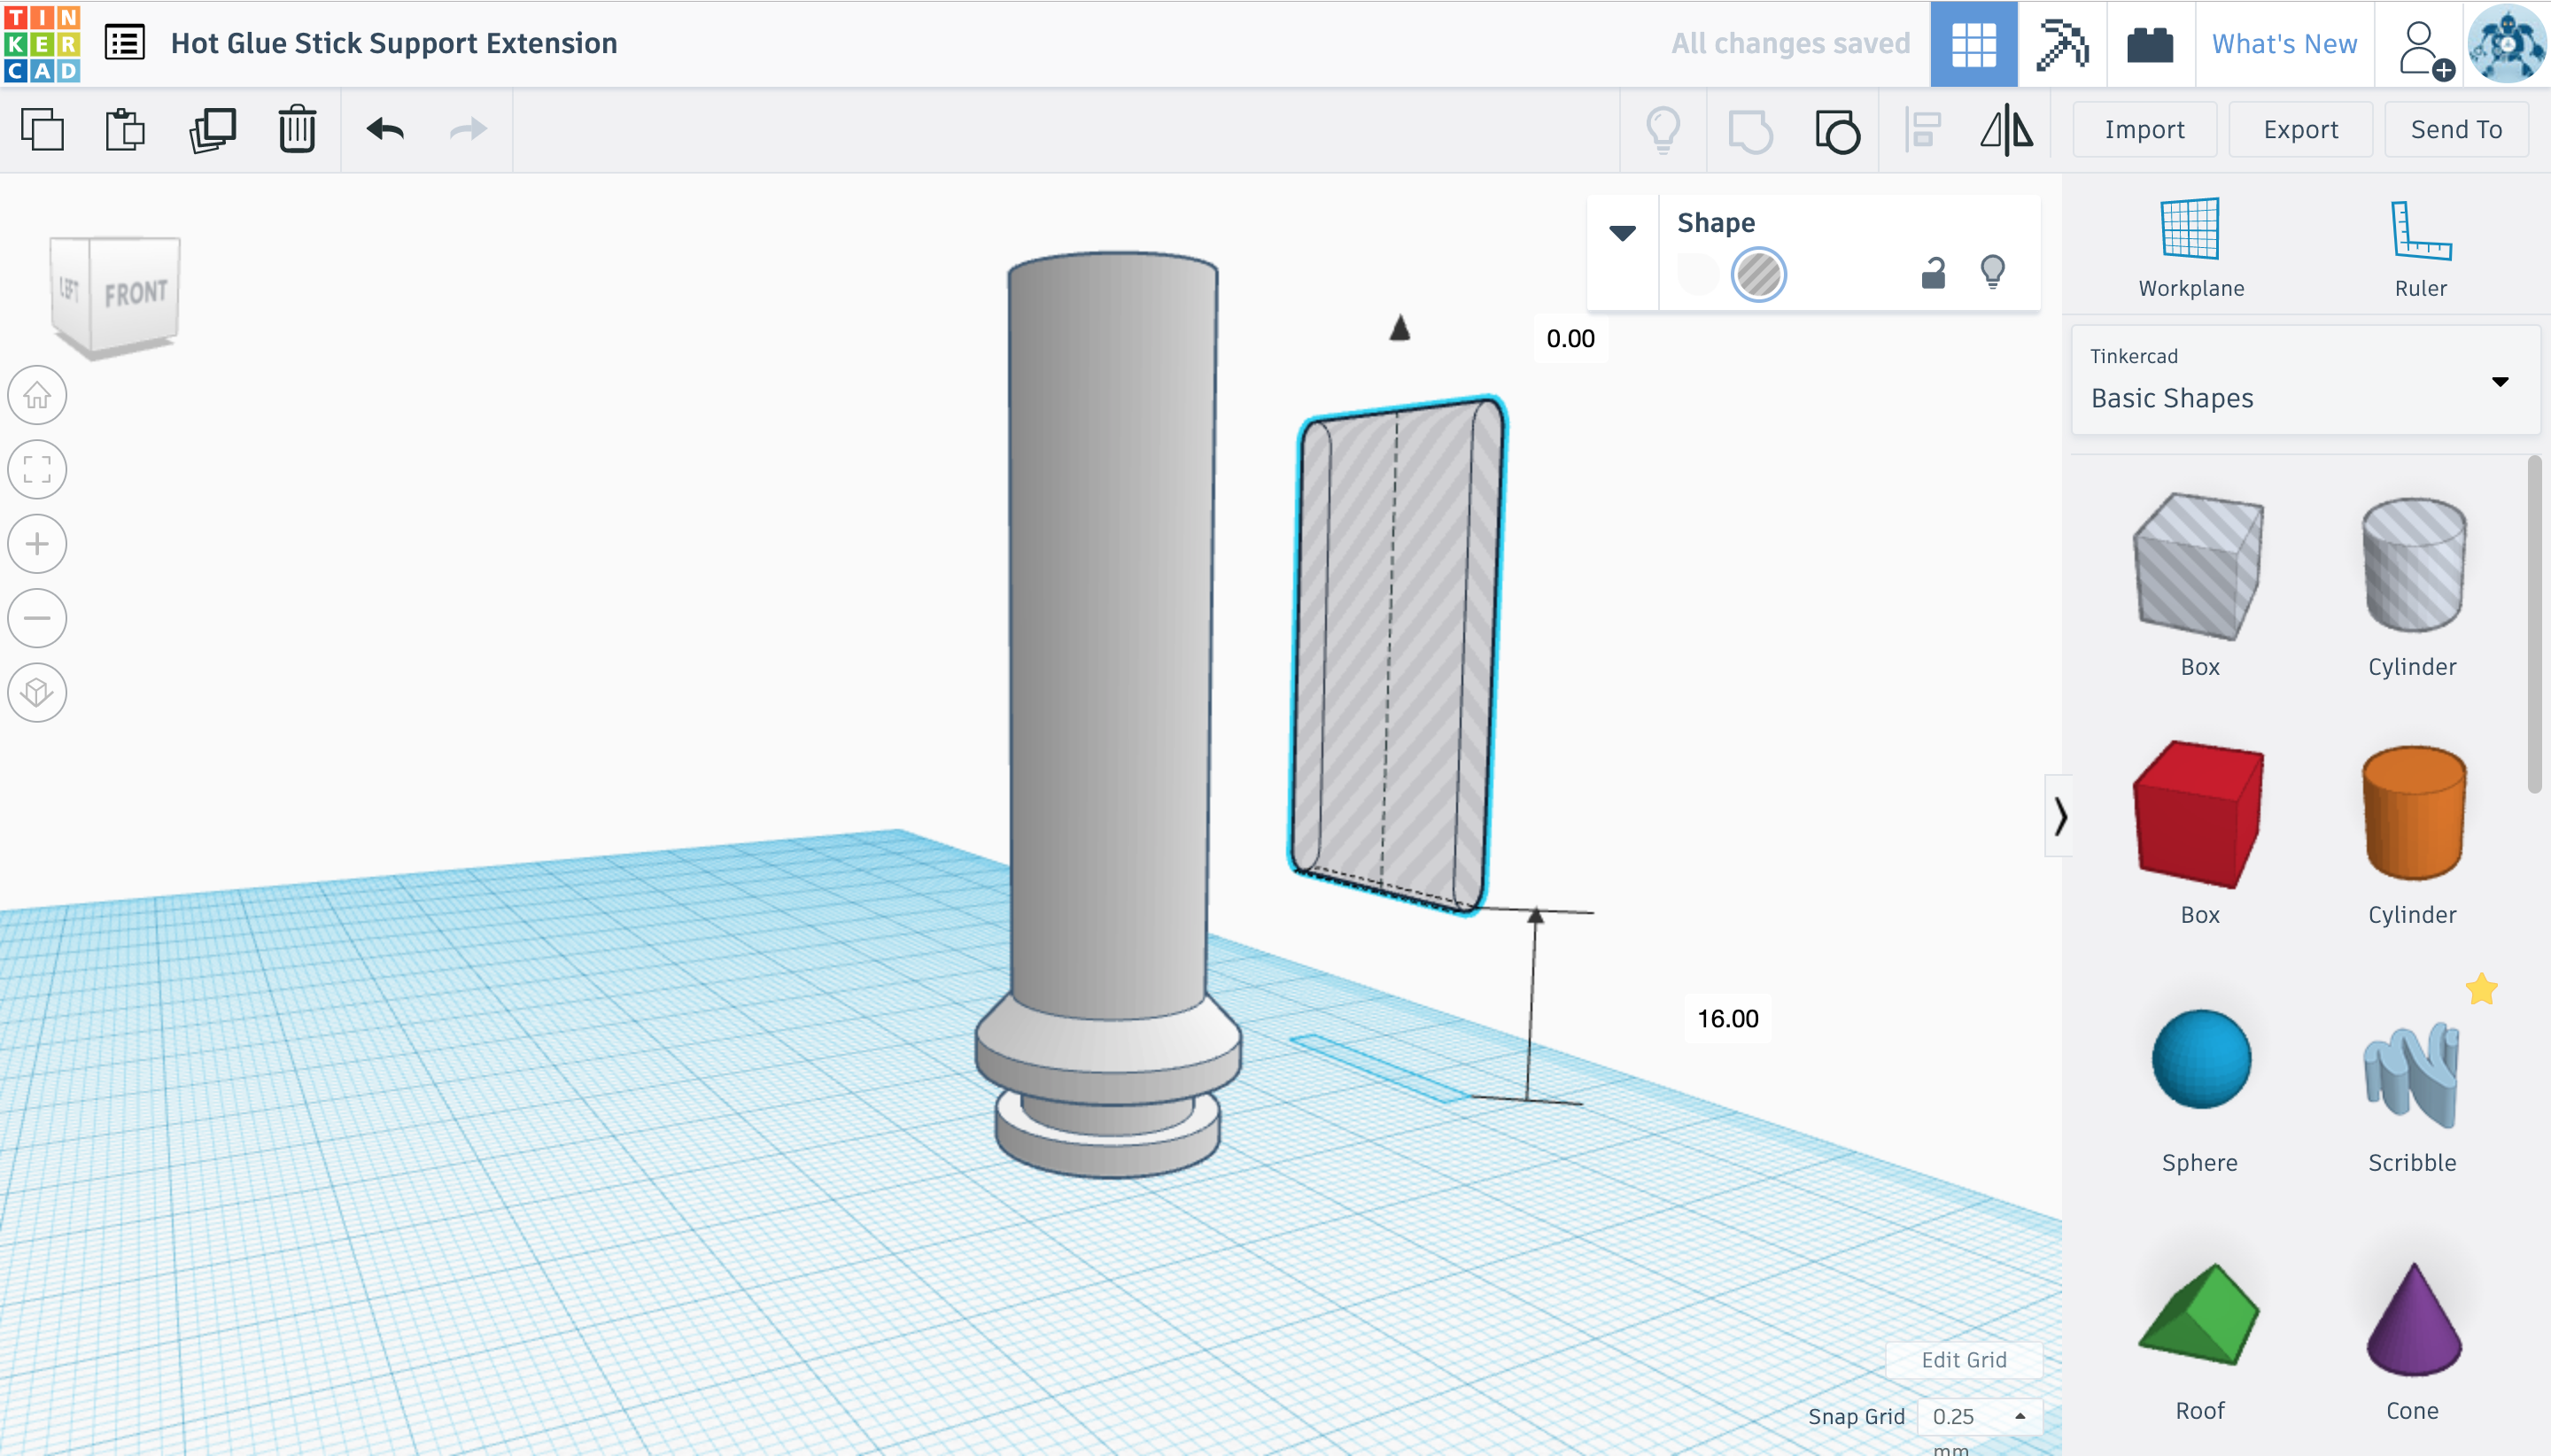Delete selection with the trash icon

point(297,130)
